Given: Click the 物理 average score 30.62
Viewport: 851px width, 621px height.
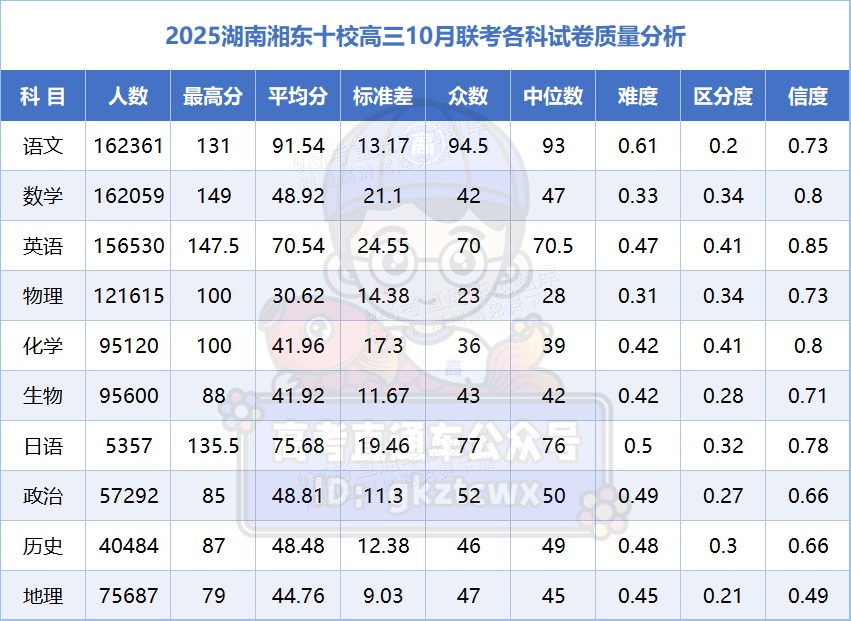Looking at the screenshot, I should [298, 296].
